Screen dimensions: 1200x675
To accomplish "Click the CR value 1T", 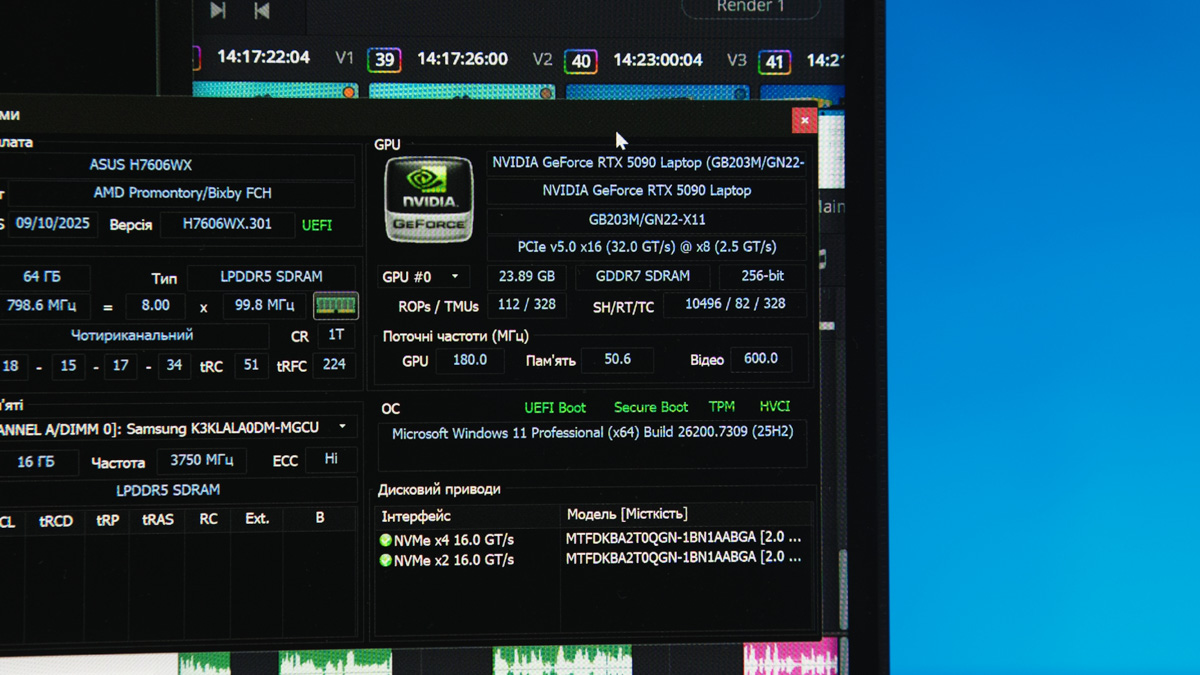I will (336, 336).
